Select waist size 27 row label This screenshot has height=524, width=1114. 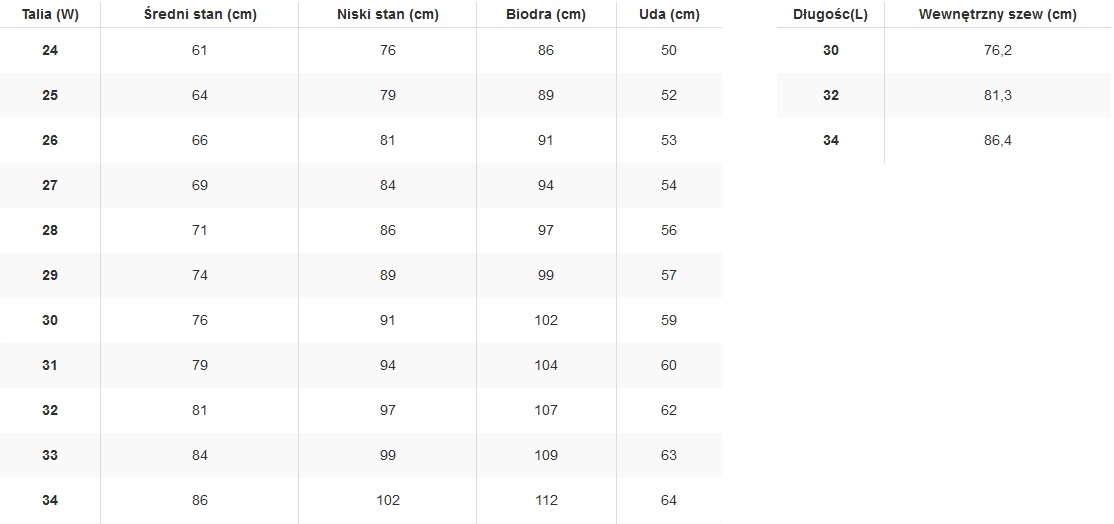[50, 185]
